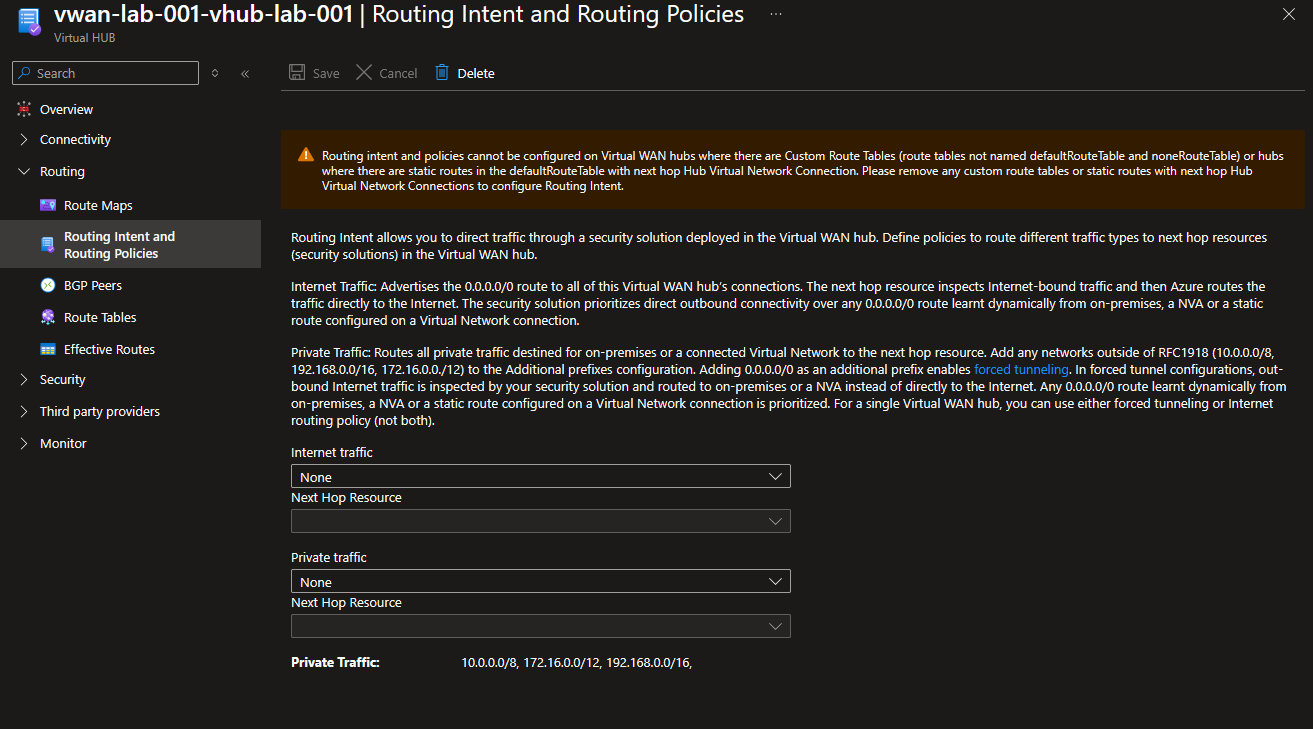Screen dimensions: 1313x729
Task: Click the Overview icon in sidebar
Action: pyautogui.click(x=24, y=109)
